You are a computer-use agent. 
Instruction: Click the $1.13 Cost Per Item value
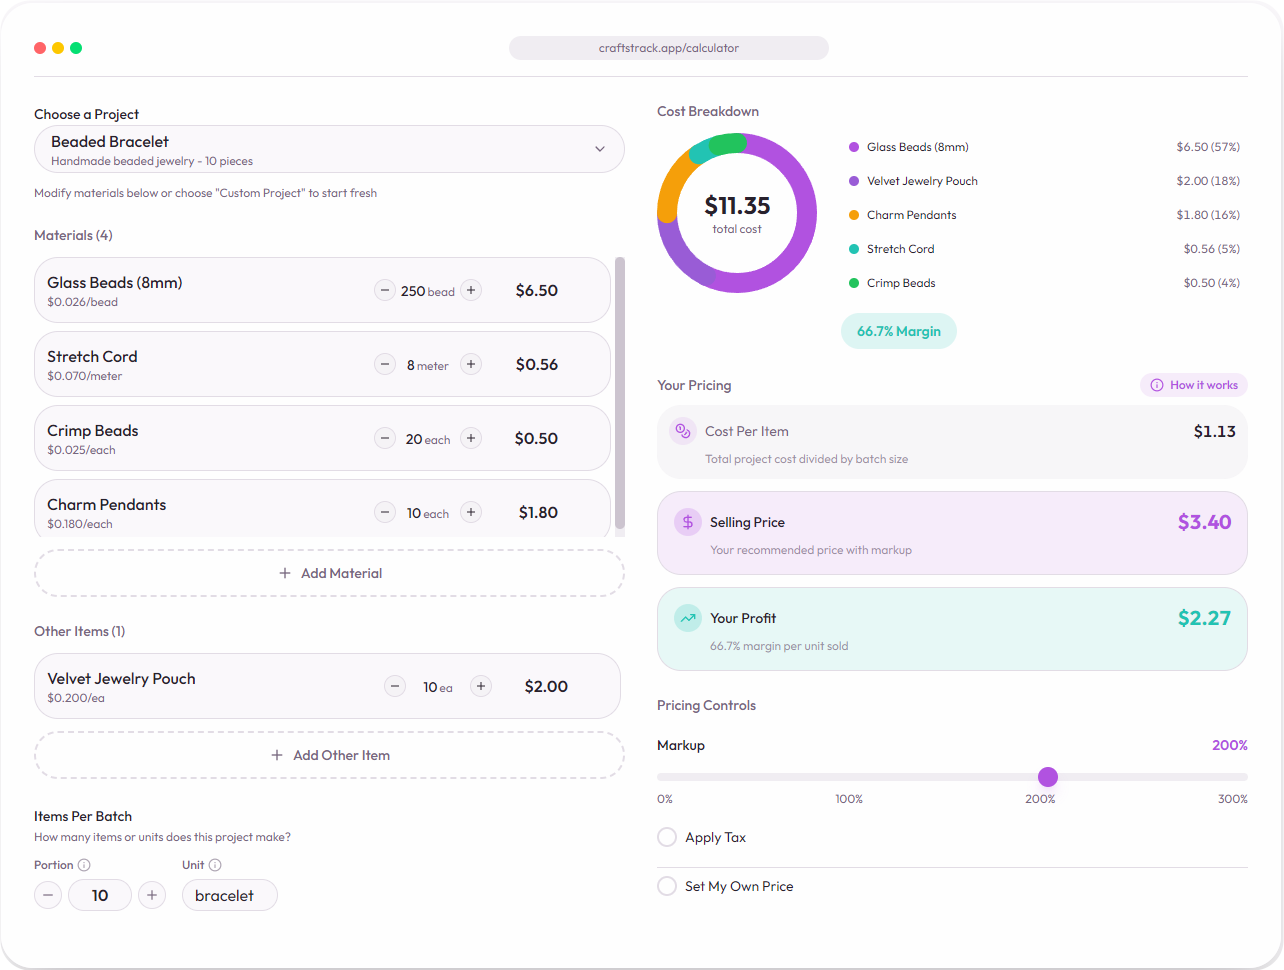[x=1215, y=431]
